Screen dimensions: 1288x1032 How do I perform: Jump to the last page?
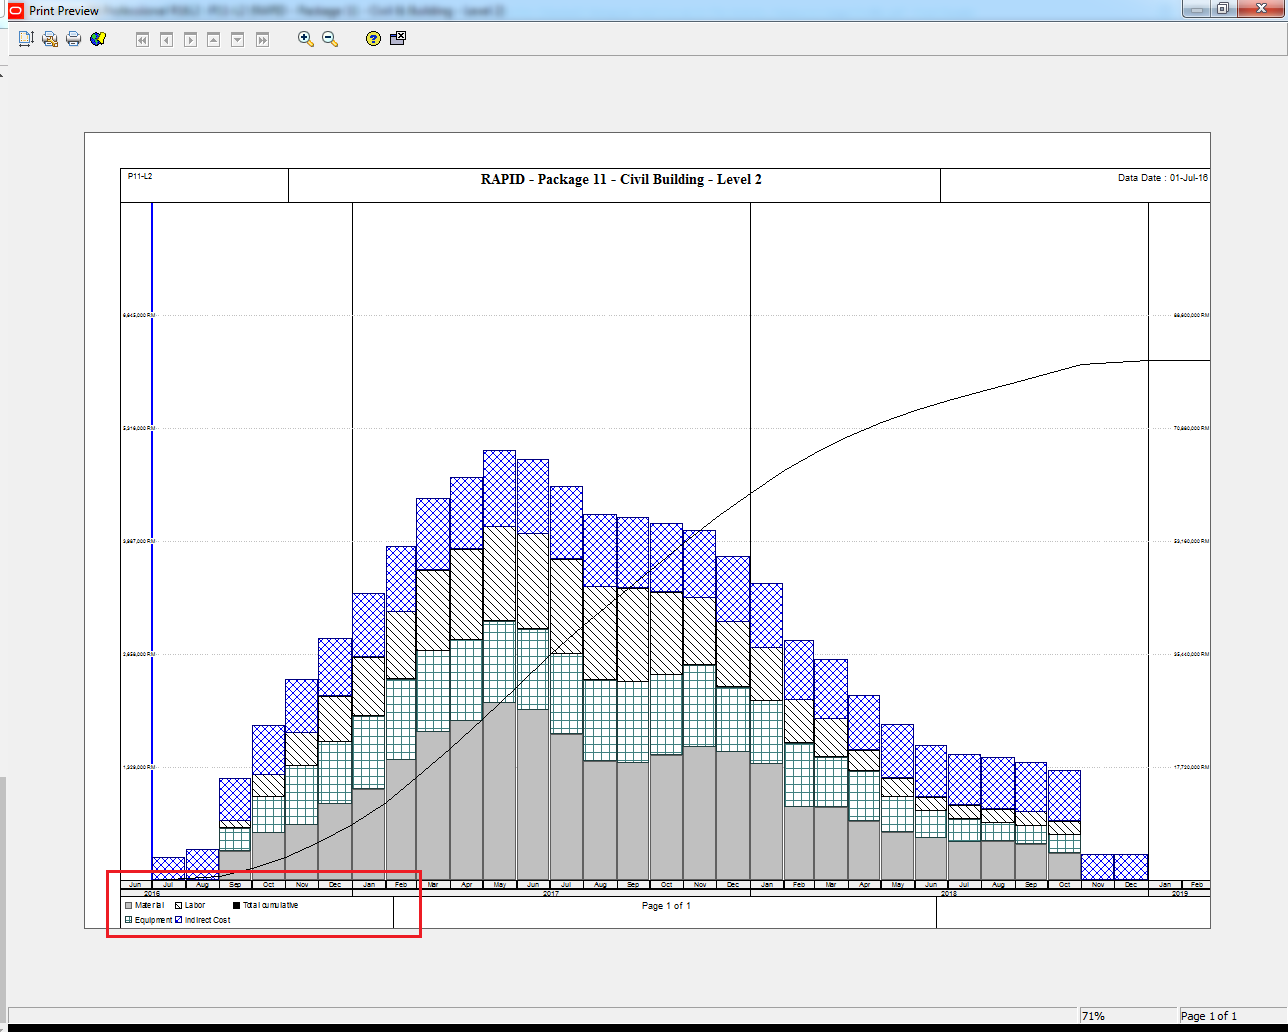click(x=262, y=40)
